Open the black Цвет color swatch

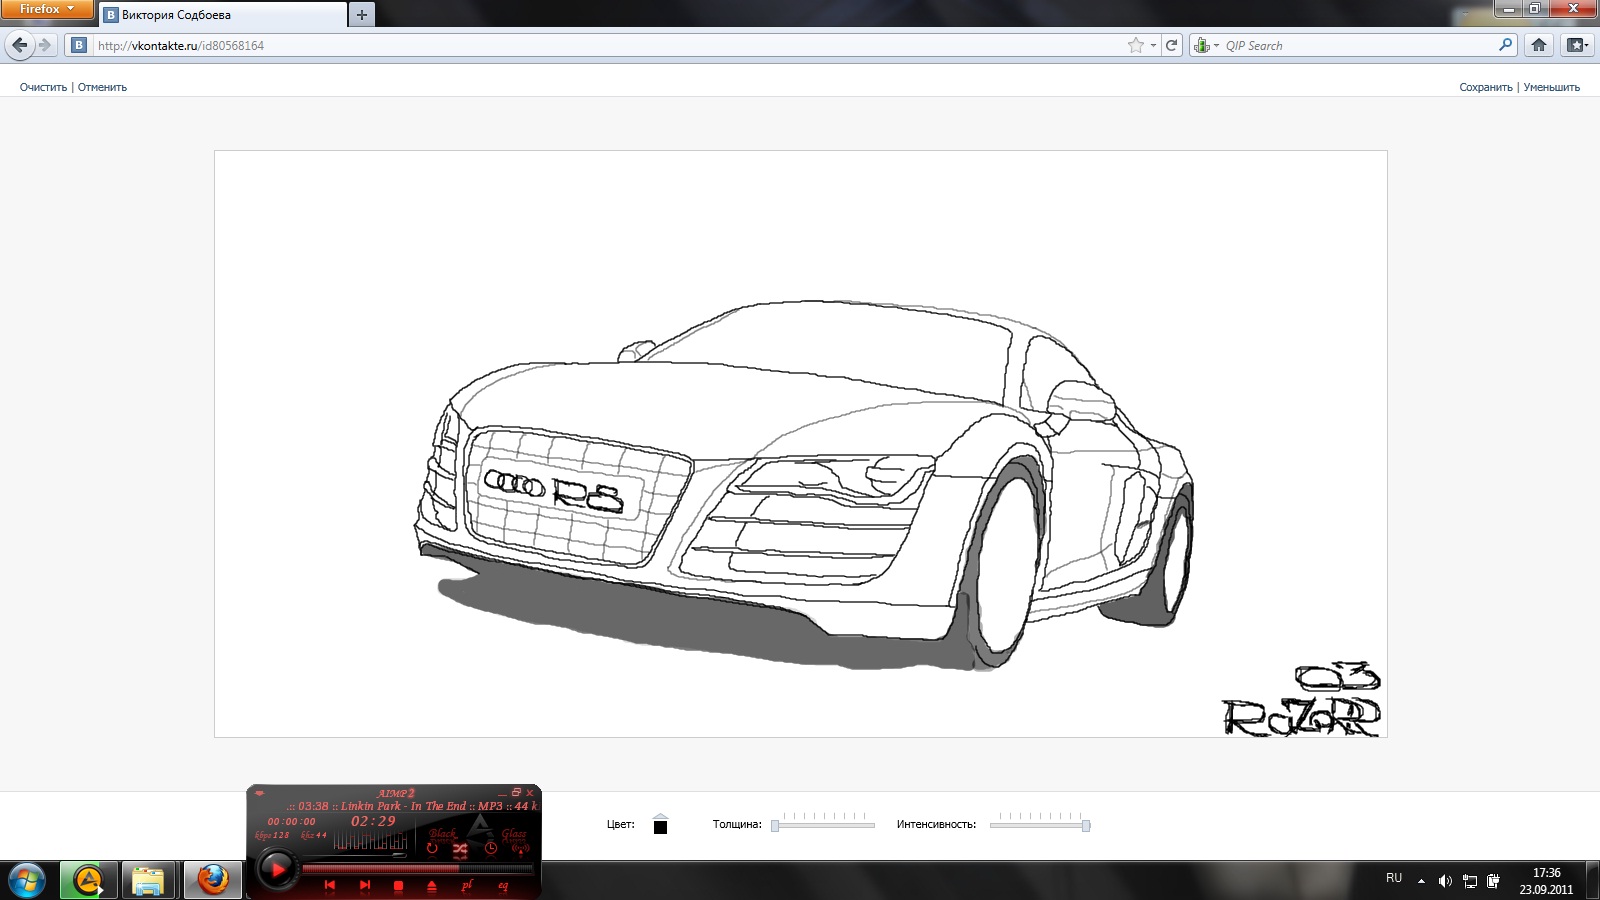[660, 826]
